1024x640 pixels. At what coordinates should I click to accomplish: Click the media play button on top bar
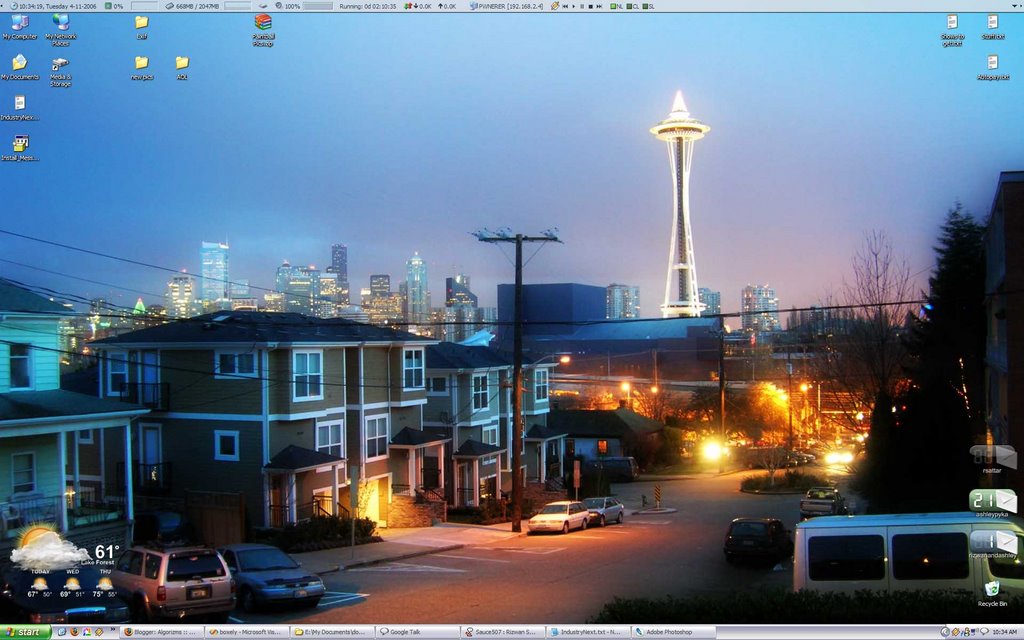[x=574, y=7]
